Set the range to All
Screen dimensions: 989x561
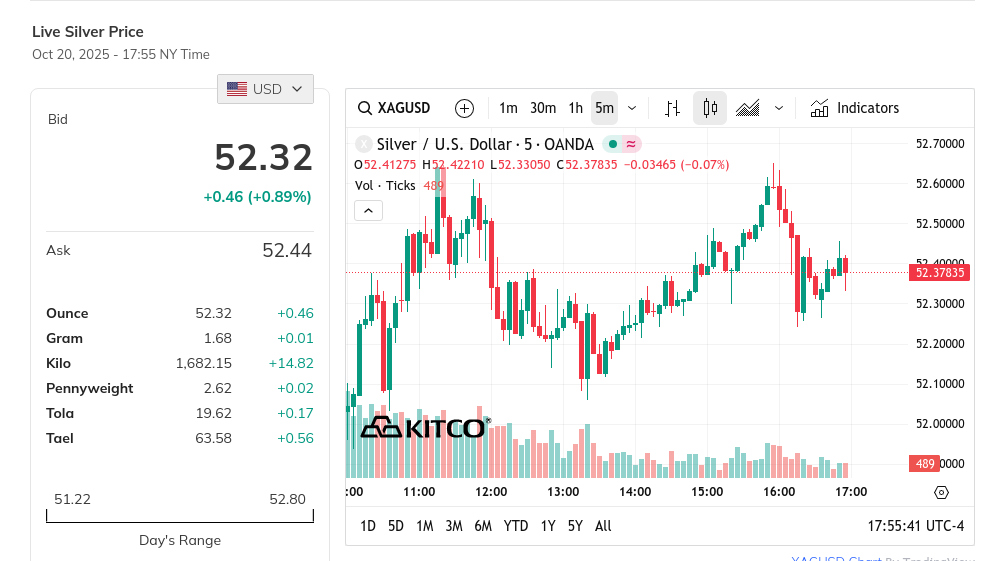click(x=603, y=526)
